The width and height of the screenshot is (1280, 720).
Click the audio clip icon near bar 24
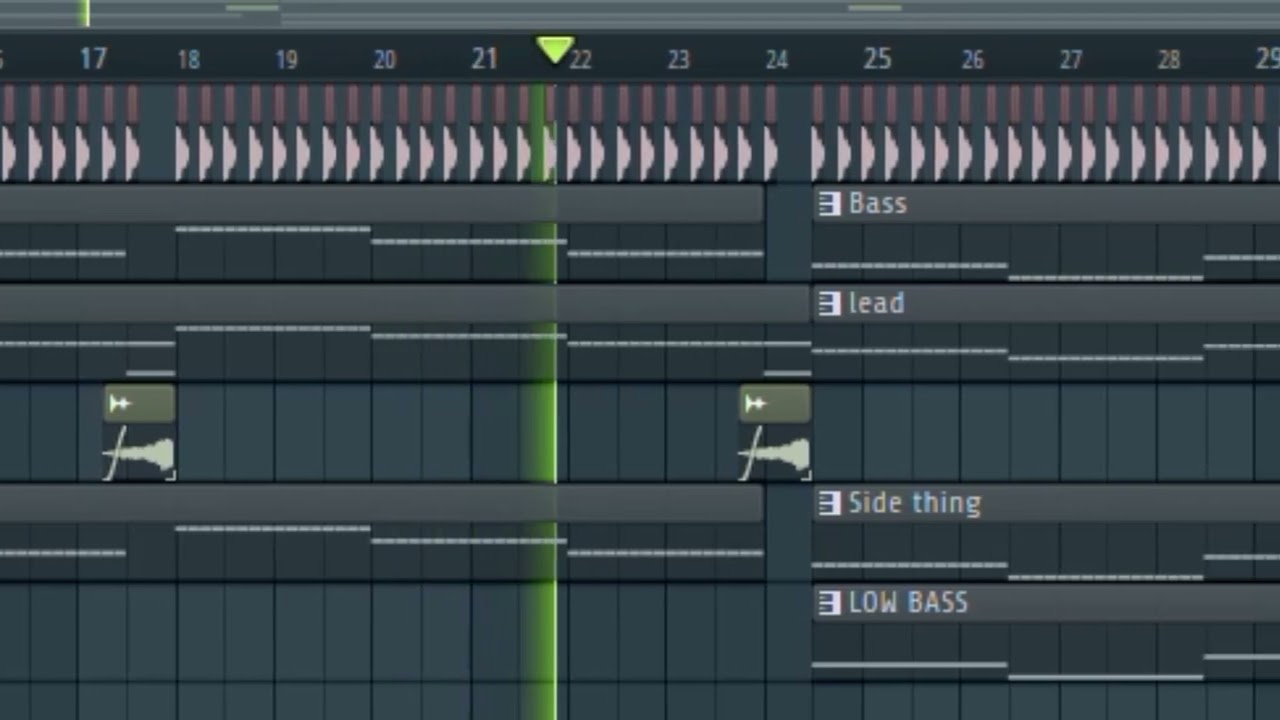tap(755, 403)
